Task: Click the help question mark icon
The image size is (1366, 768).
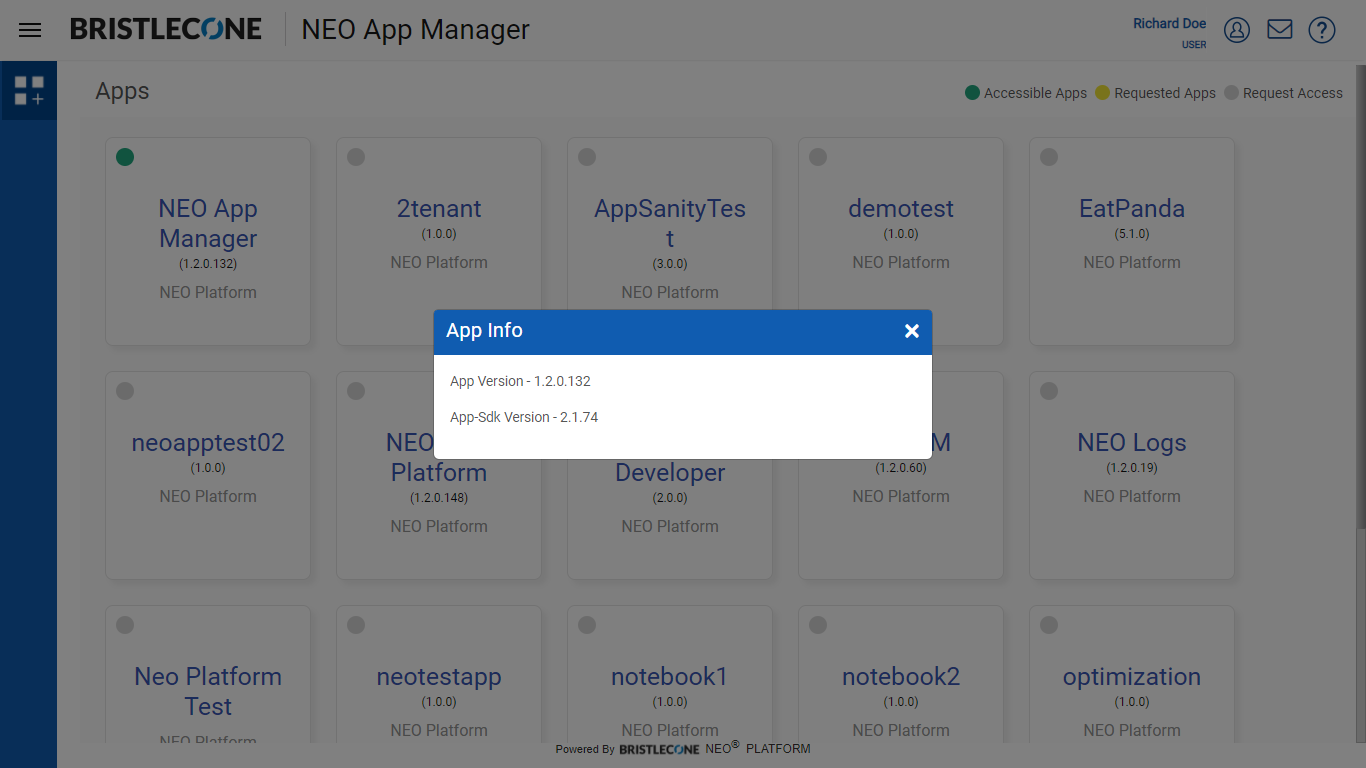Action: 1322,30
